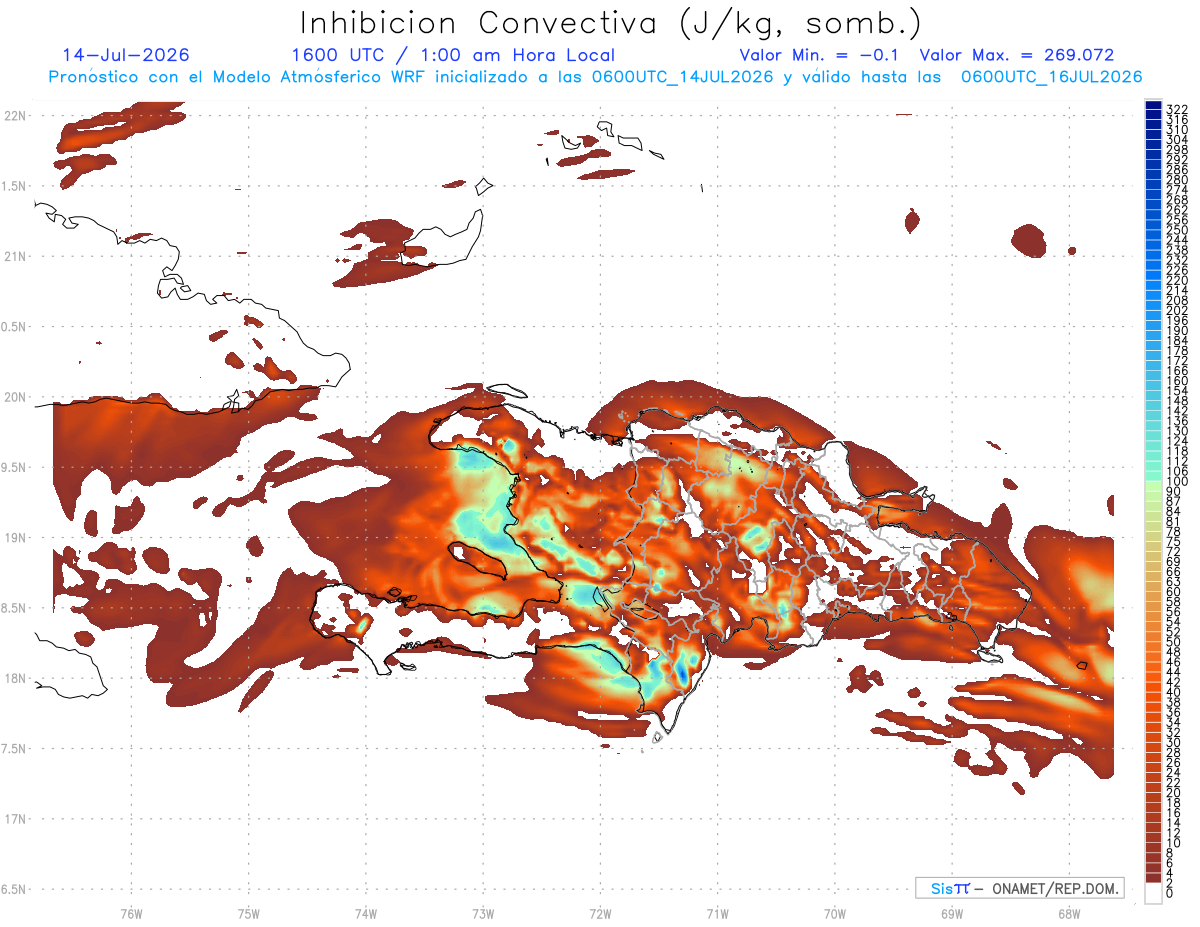Click the colorbar value '0'
The image size is (1200, 927).
tap(1171, 895)
